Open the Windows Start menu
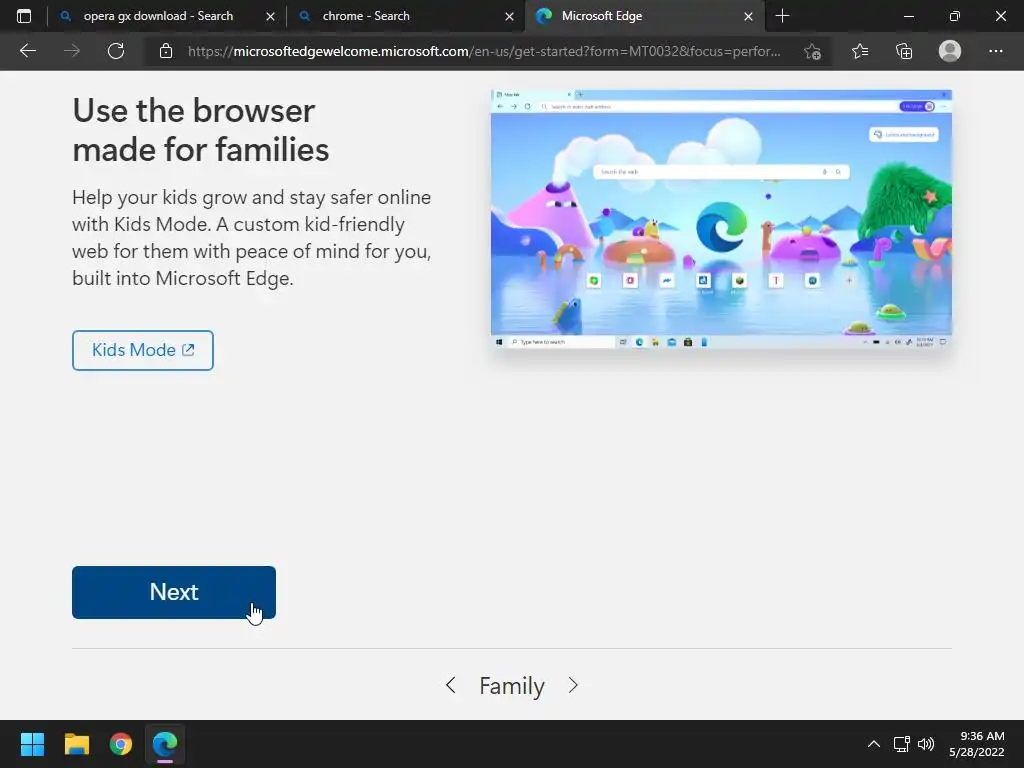This screenshot has height=768, width=1024. coord(32,744)
